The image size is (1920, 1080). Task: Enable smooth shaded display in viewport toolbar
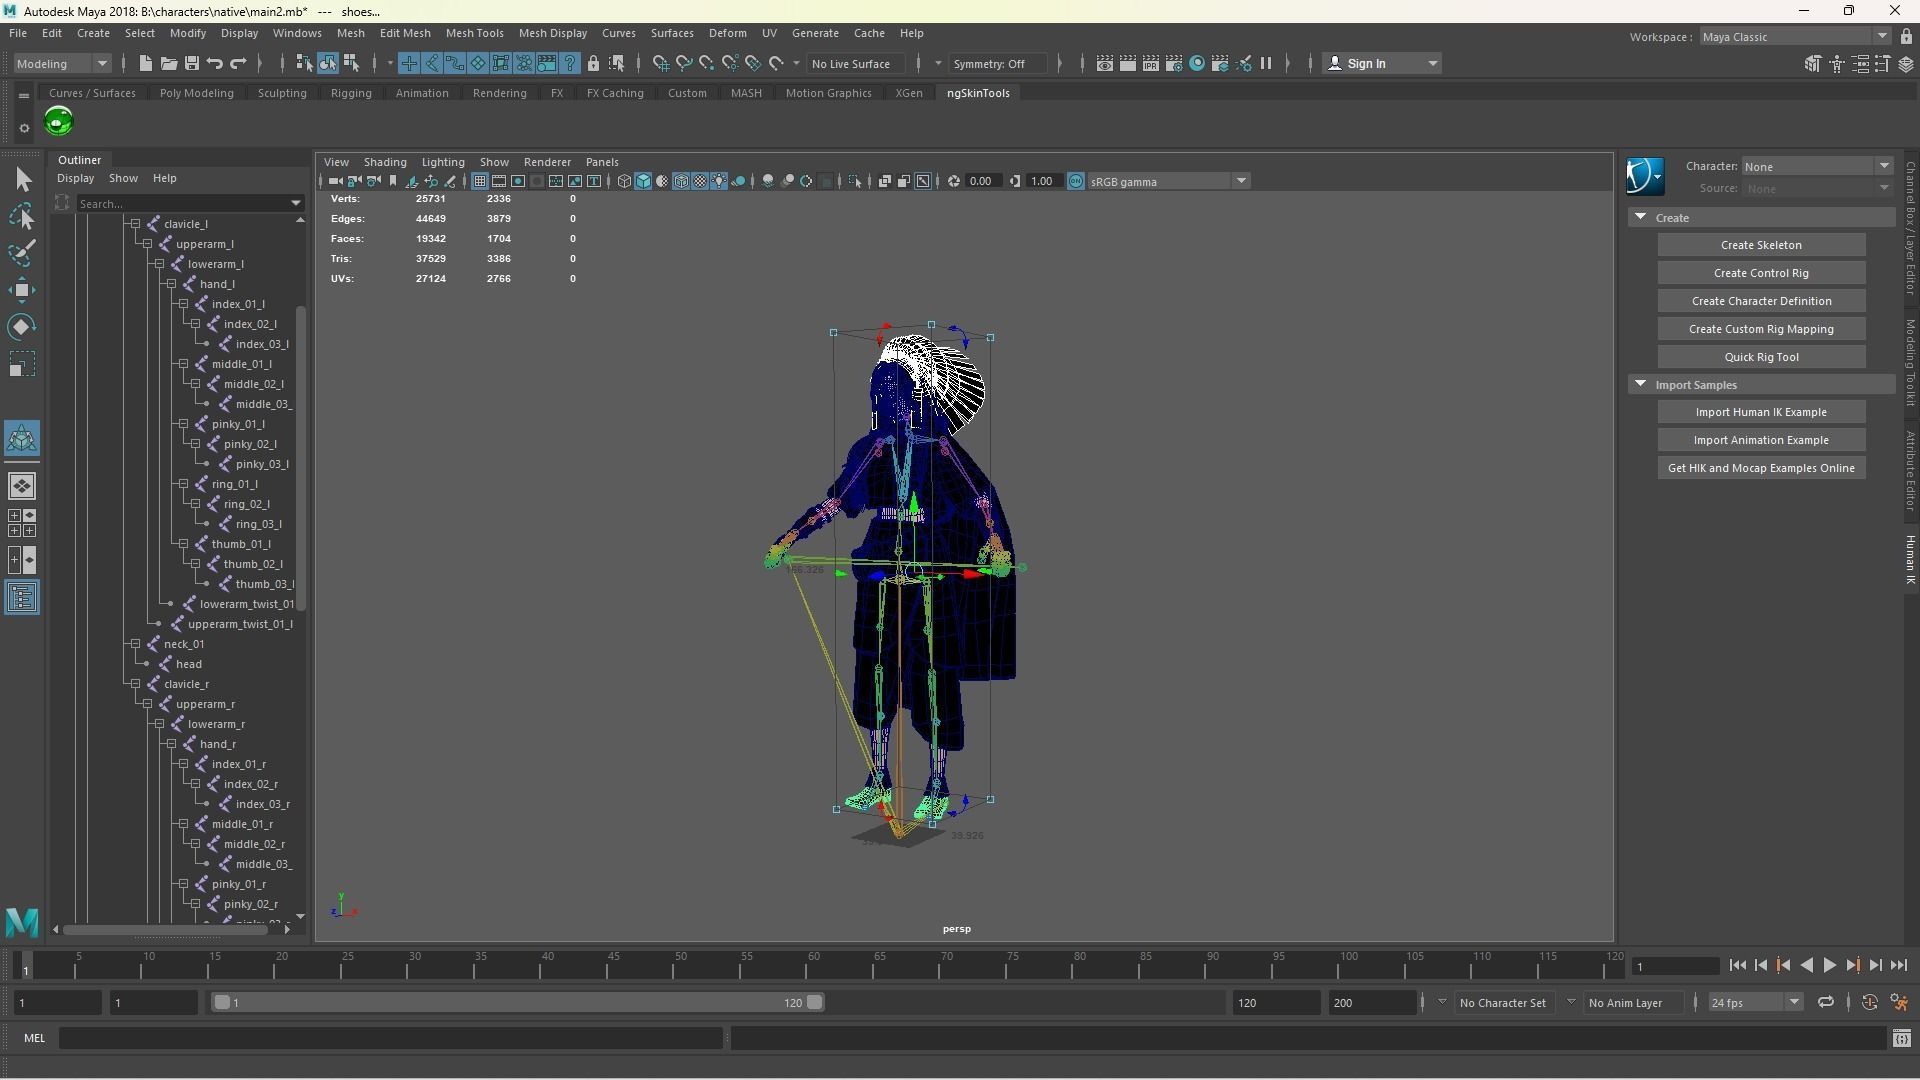tap(644, 181)
